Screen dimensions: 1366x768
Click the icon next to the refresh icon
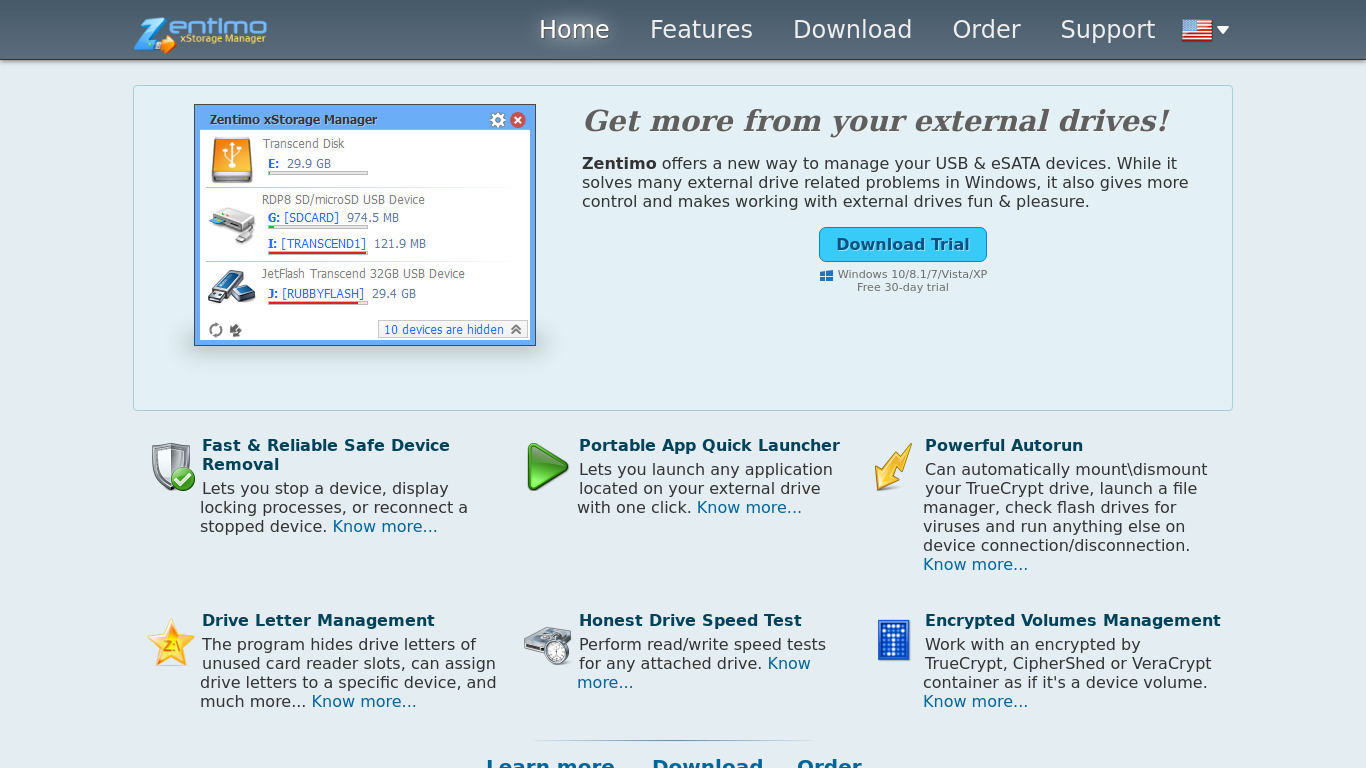pyautogui.click(x=236, y=330)
